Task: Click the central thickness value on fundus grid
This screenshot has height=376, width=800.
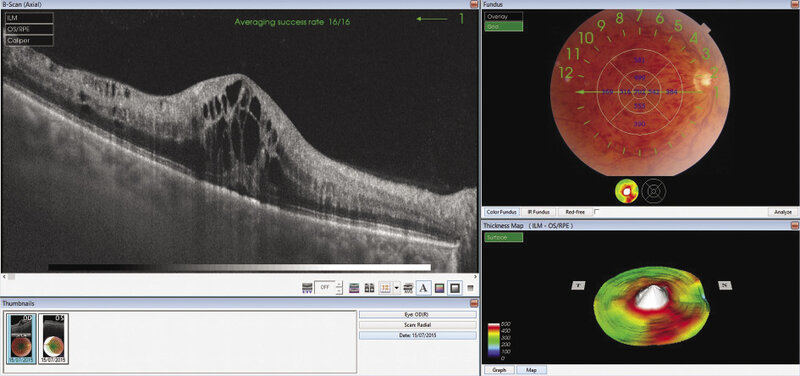Action: 639,92
